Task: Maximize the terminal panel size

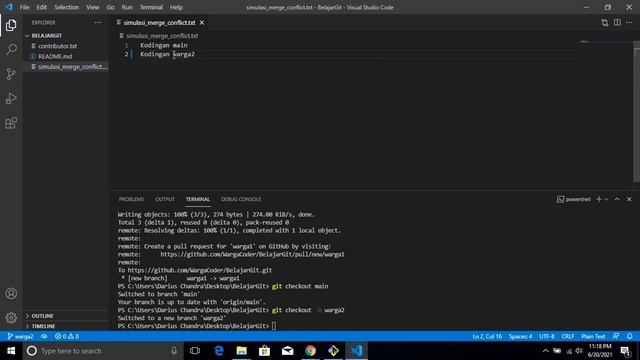Action: pos(617,199)
